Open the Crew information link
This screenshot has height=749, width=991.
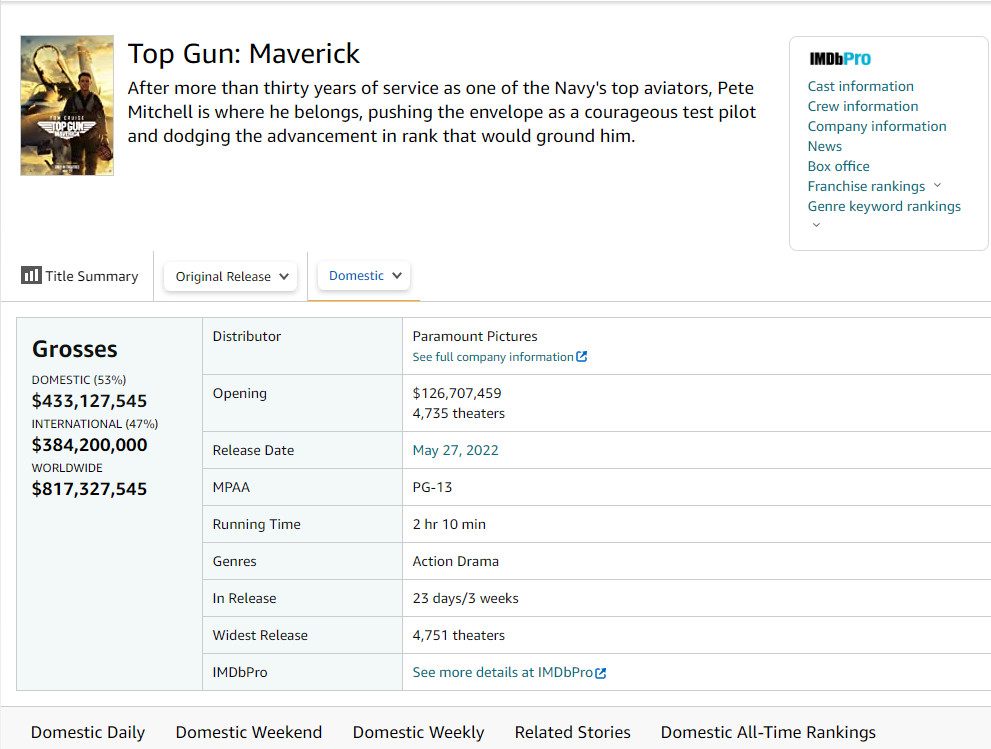tap(862, 106)
